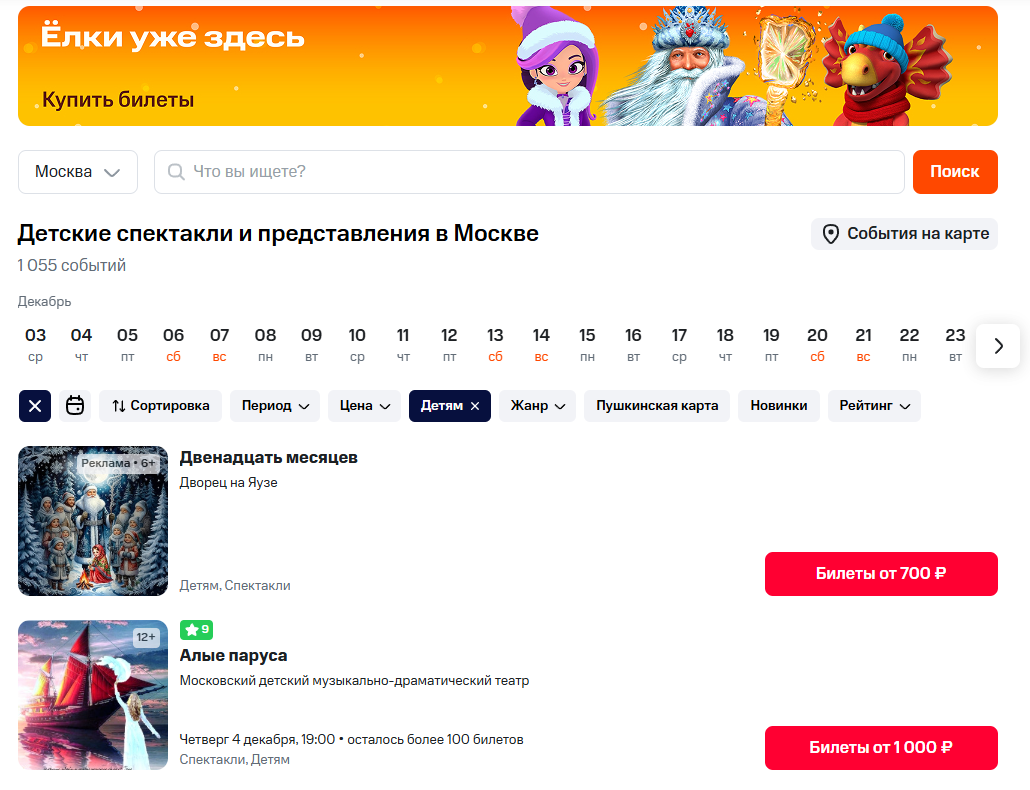Click the right arrow to show later dates
Screen dimensions: 1030x790
click(998, 346)
